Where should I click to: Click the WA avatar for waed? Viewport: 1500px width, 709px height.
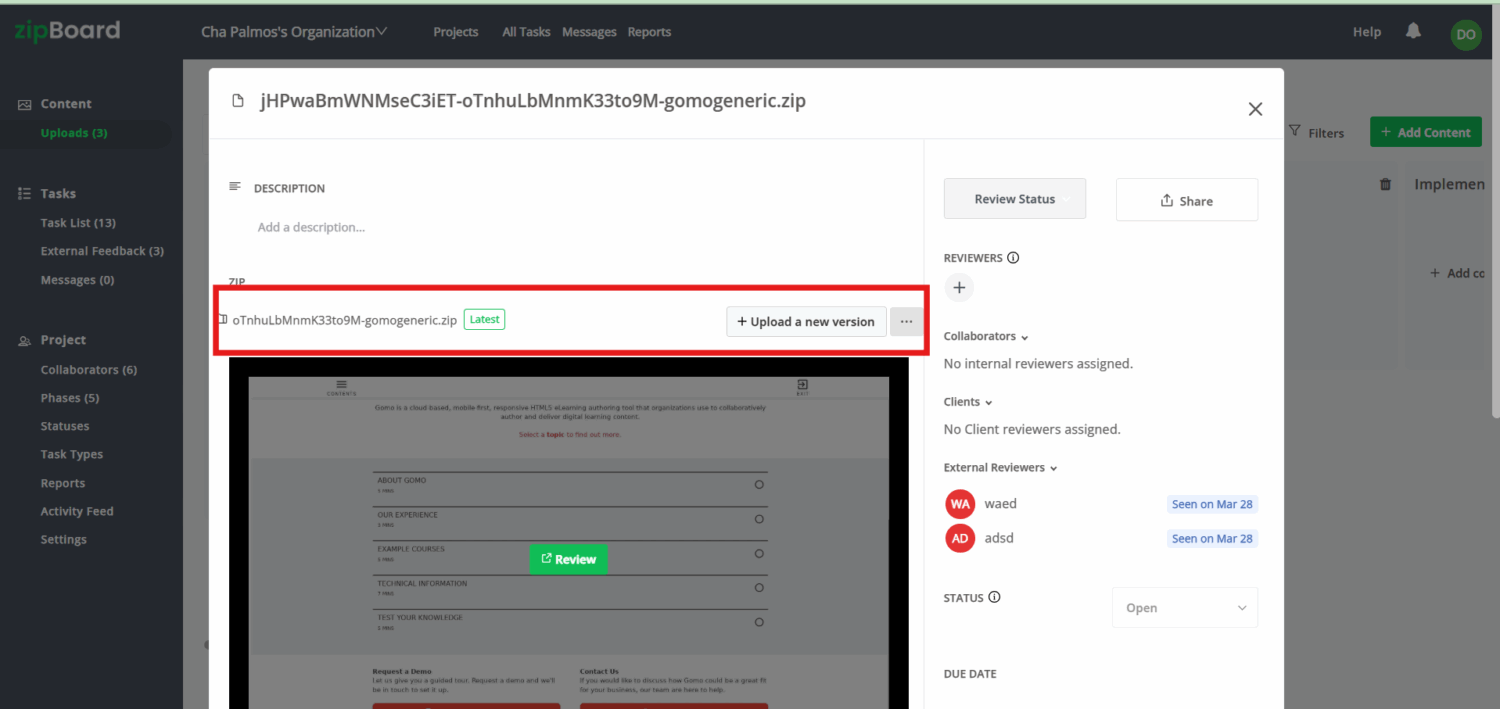tap(960, 504)
